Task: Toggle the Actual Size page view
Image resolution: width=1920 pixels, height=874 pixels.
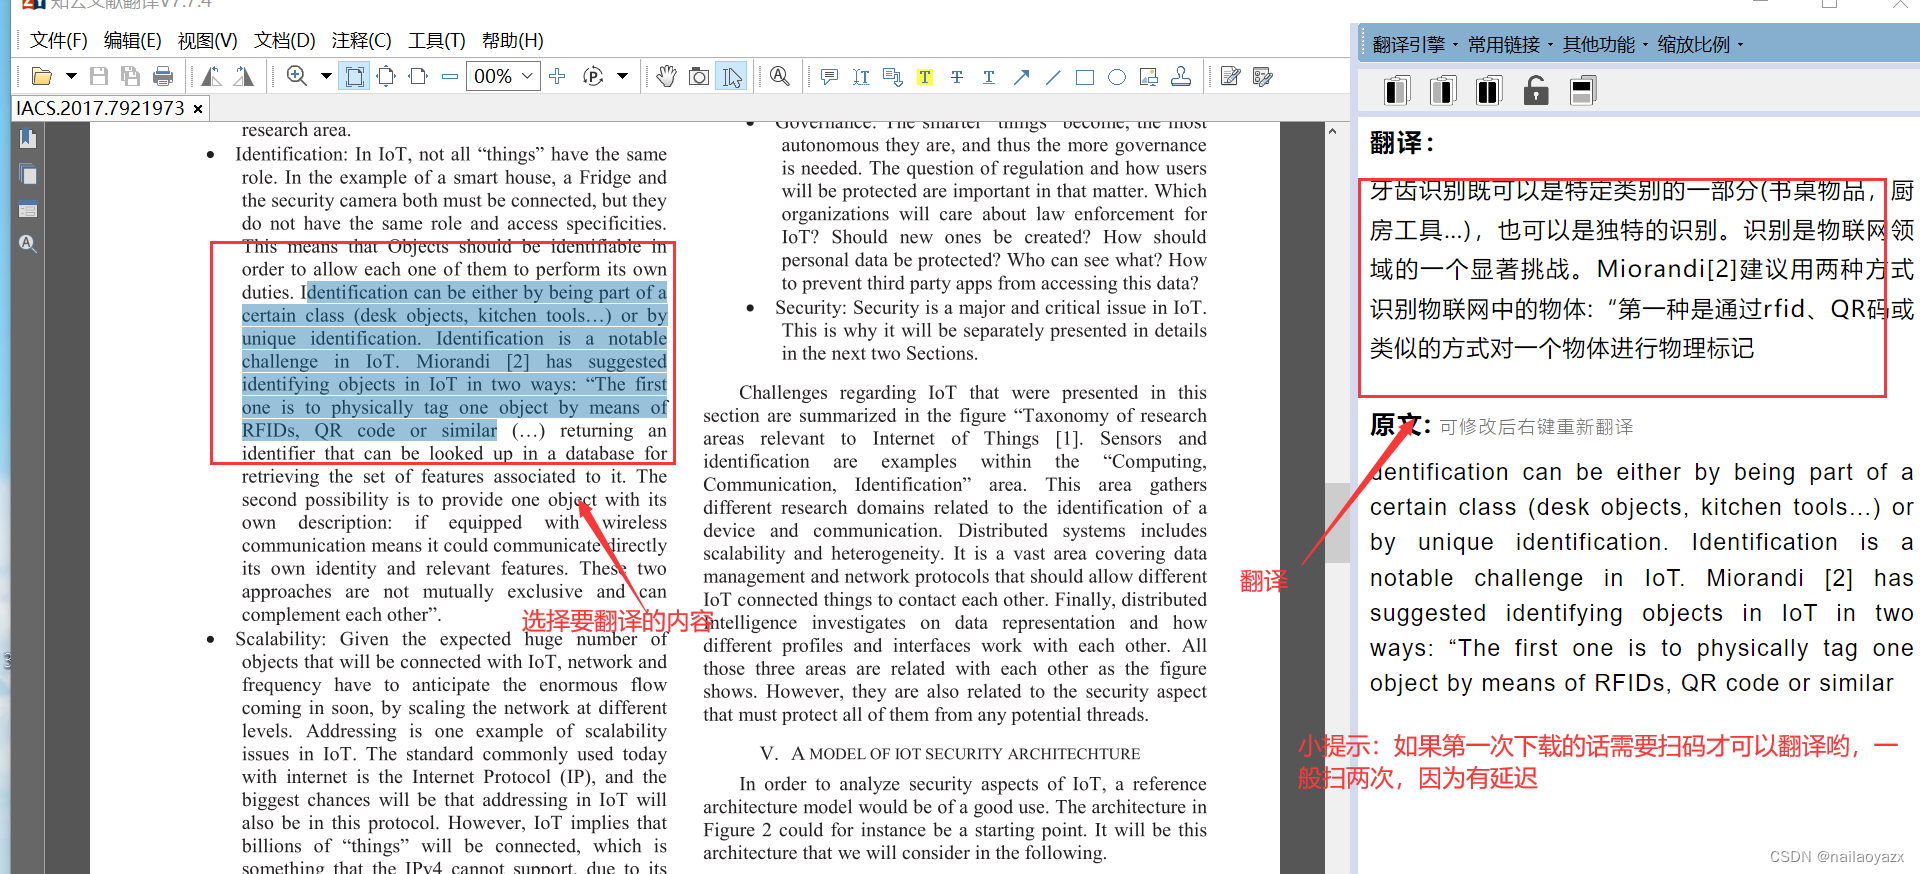Action: pyautogui.click(x=354, y=76)
